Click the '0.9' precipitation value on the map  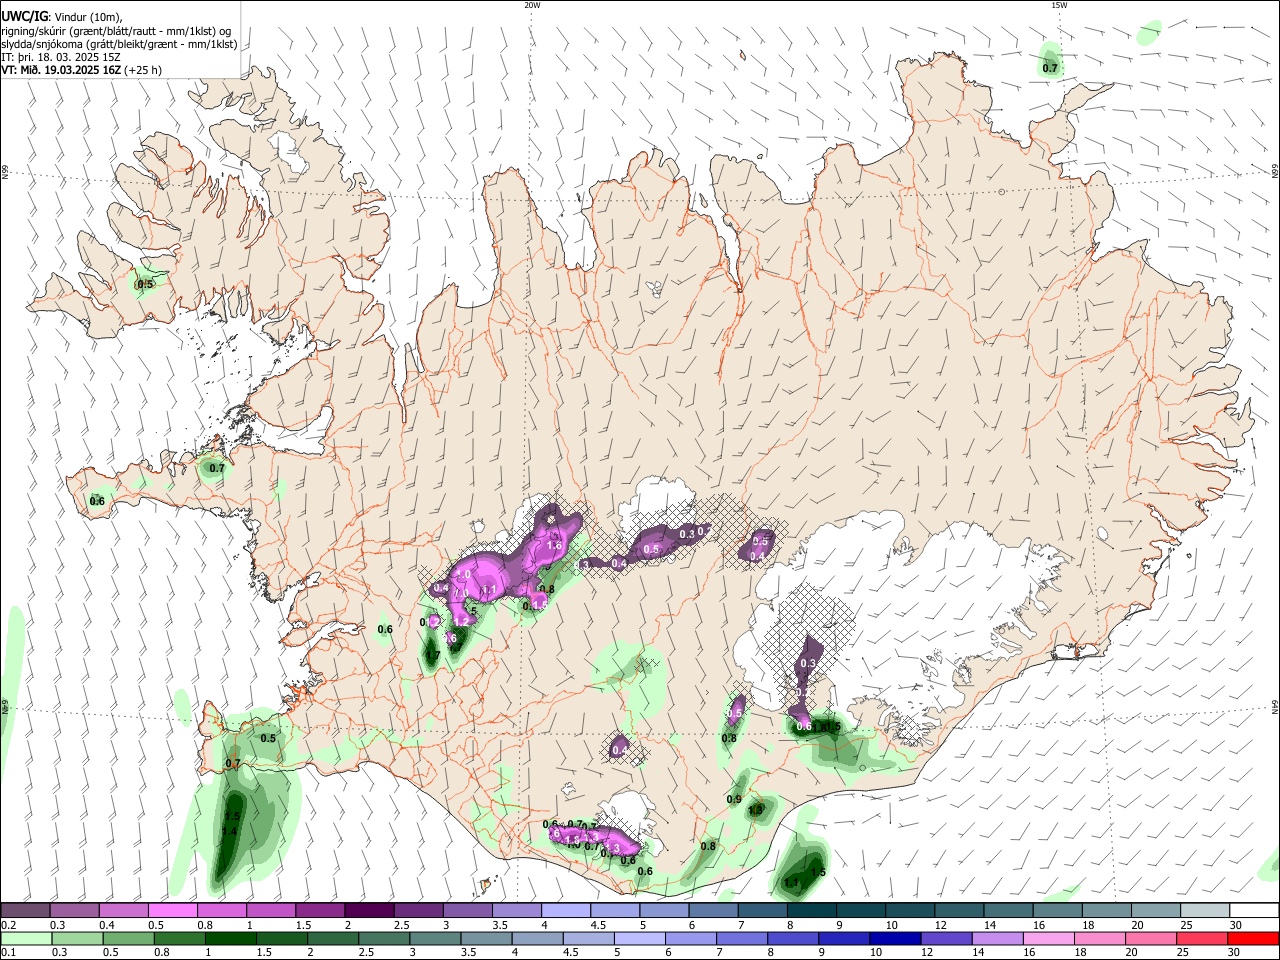(x=734, y=800)
